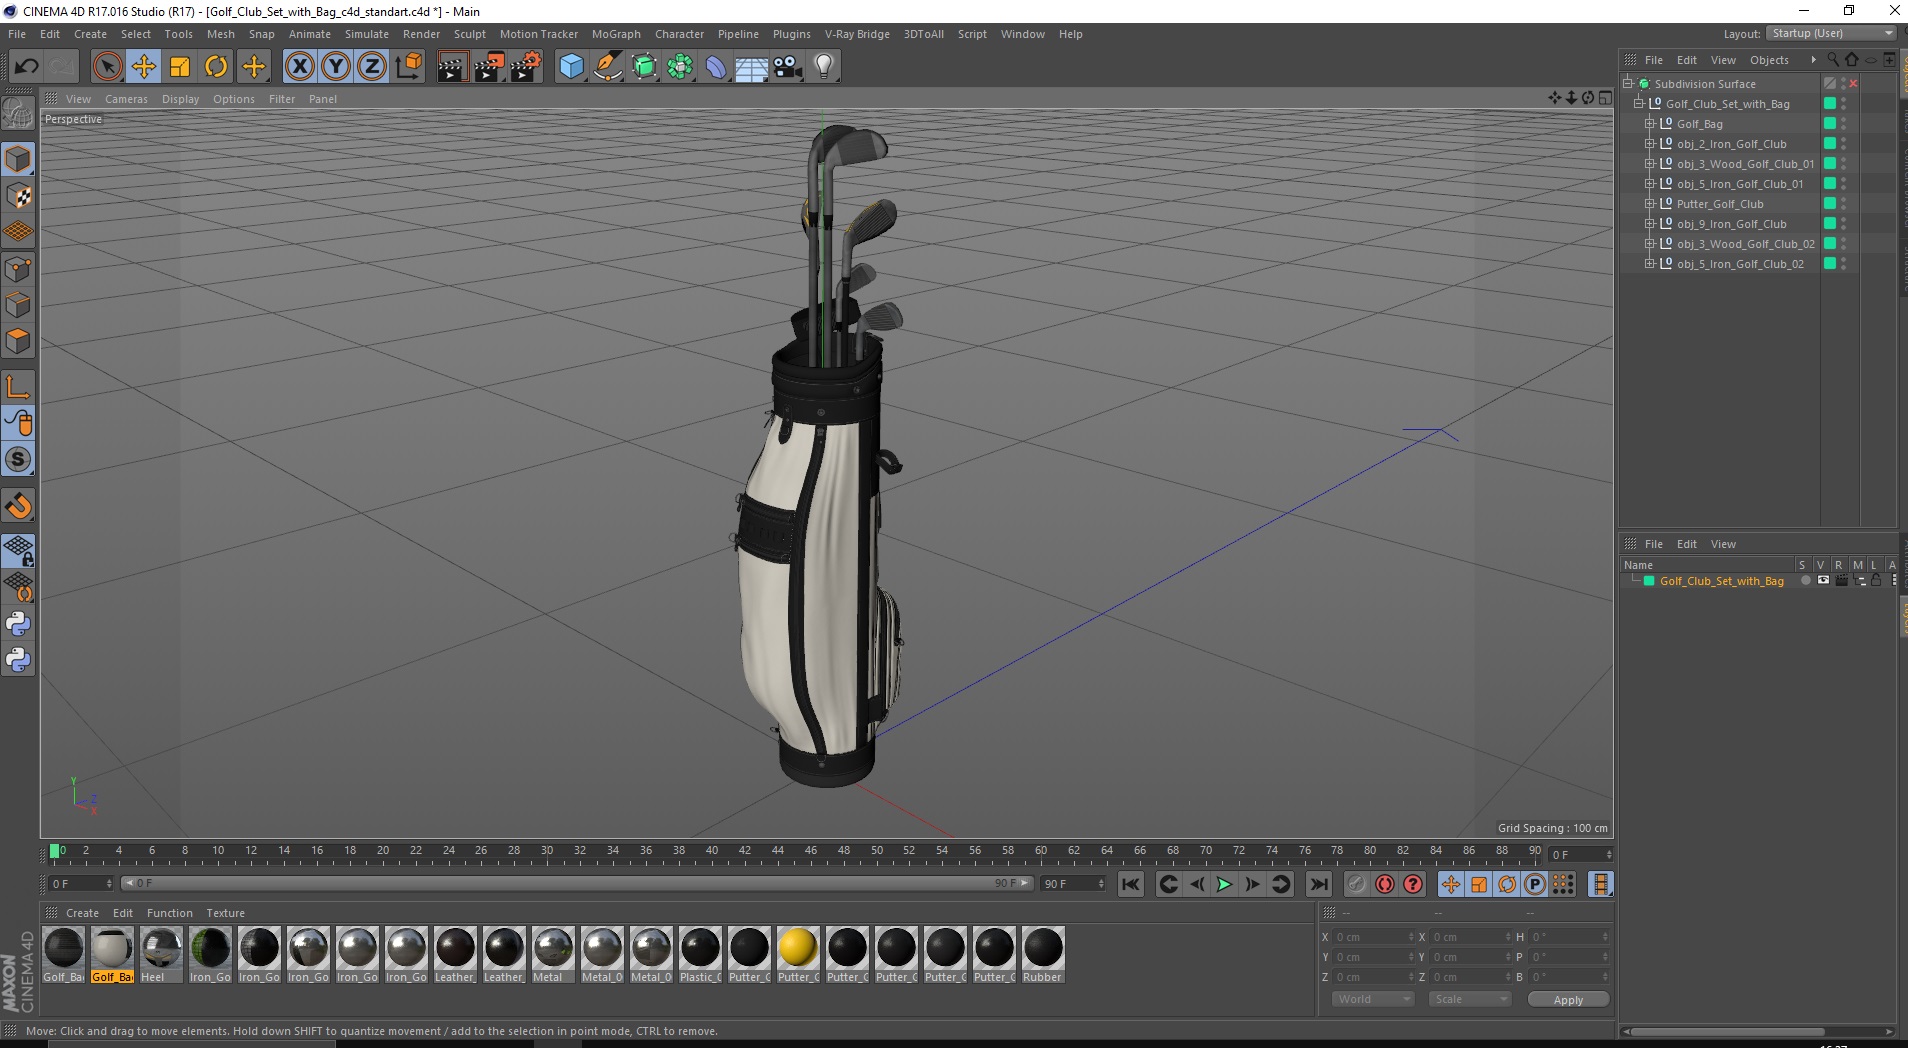Toggle Y axis lock
This screenshot has height=1048, width=1908.
336,67
